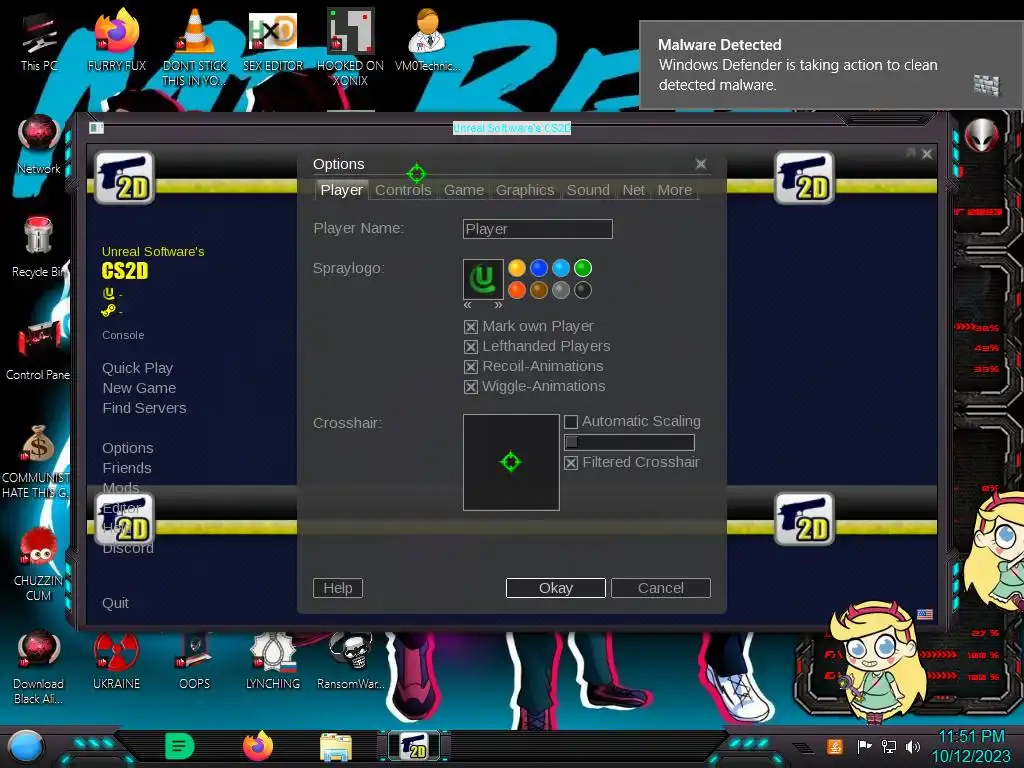Viewport: 1024px width, 768px height.
Task: Go to next spraylogo with right arrows
Action: pos(498,305)
